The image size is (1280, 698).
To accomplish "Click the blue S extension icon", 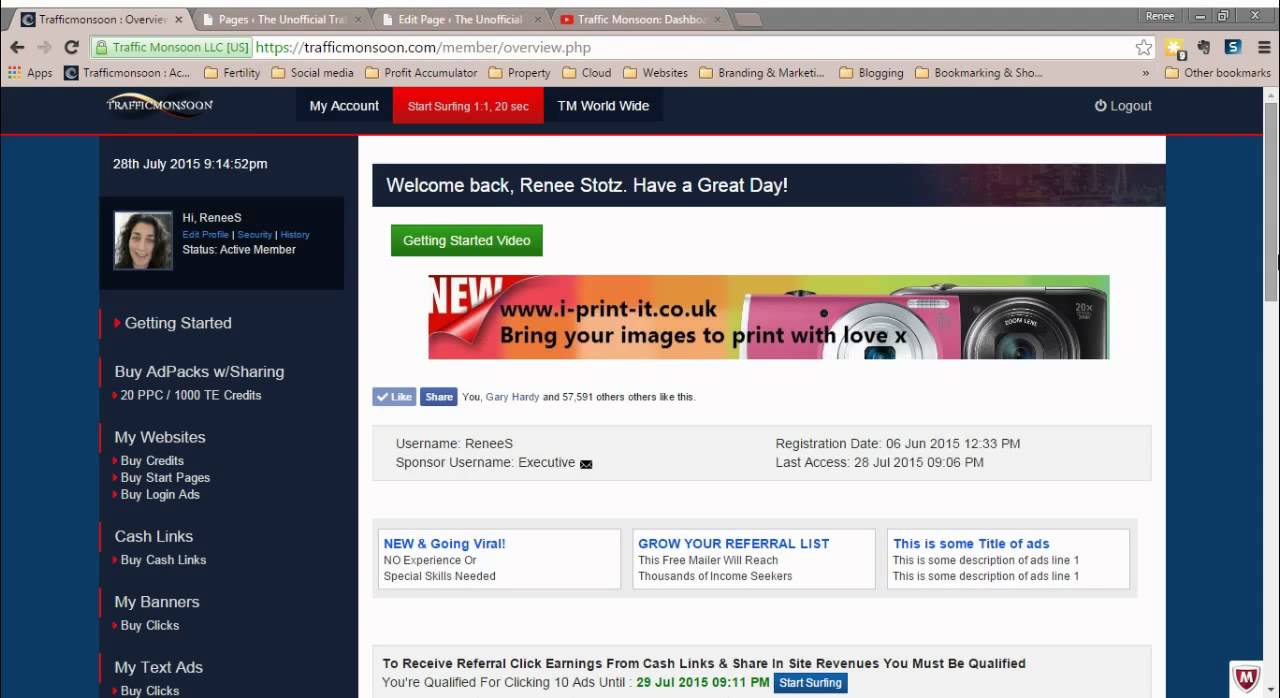I will [1233, 47].
